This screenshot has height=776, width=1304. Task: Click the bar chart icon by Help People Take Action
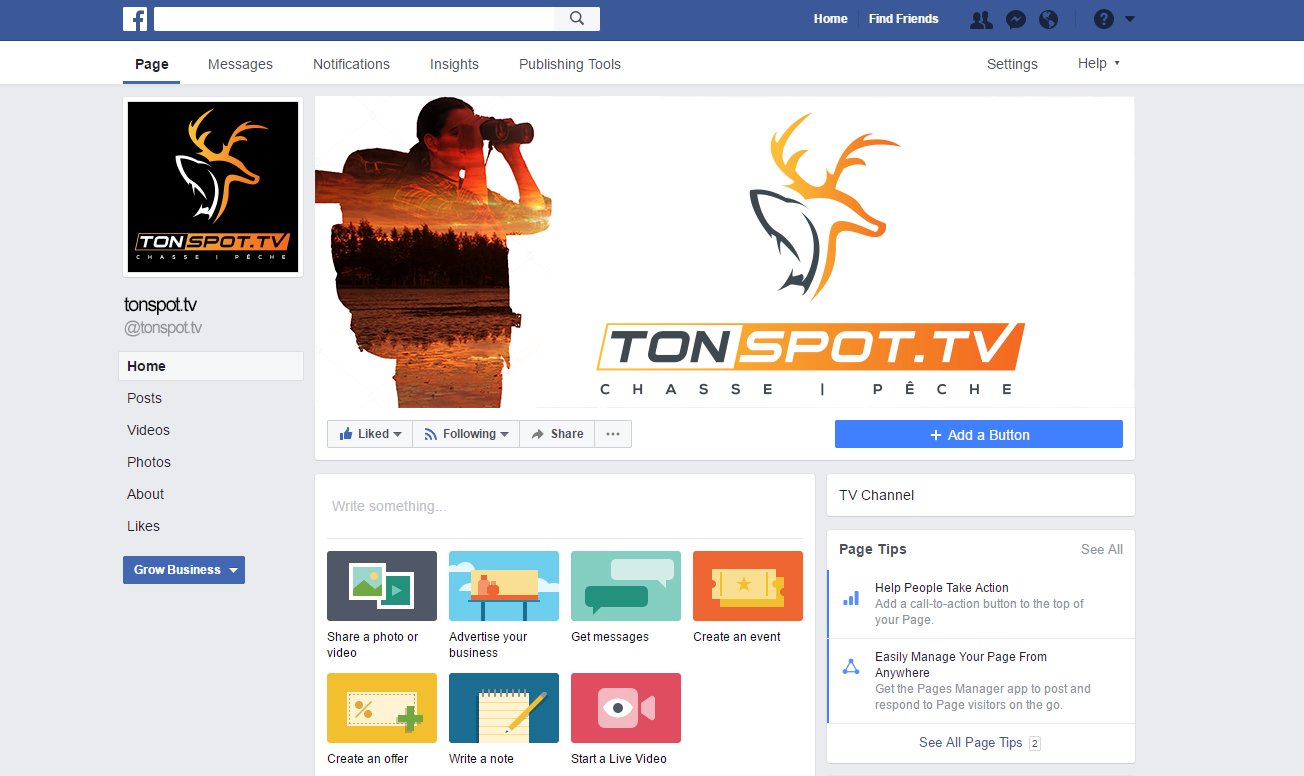(x=851, y=598)
